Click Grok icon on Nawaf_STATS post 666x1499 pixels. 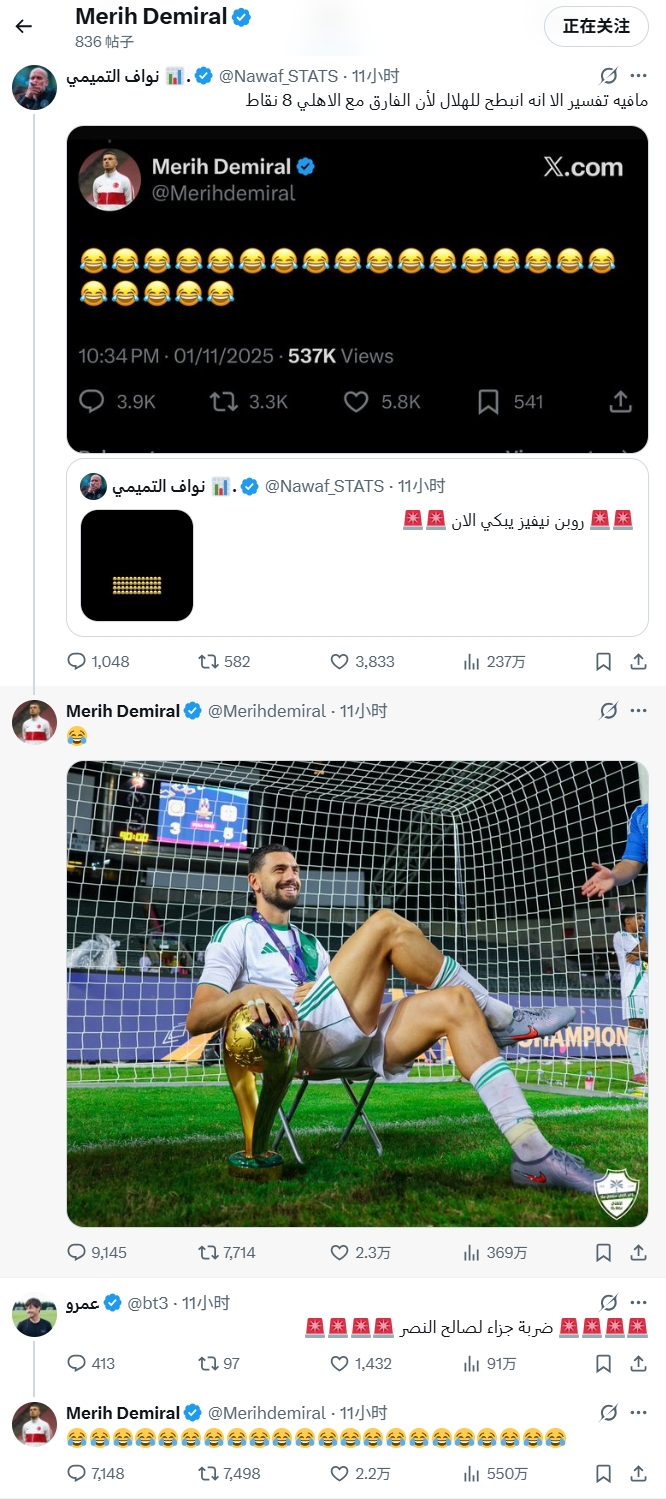[x=608, y=76]
